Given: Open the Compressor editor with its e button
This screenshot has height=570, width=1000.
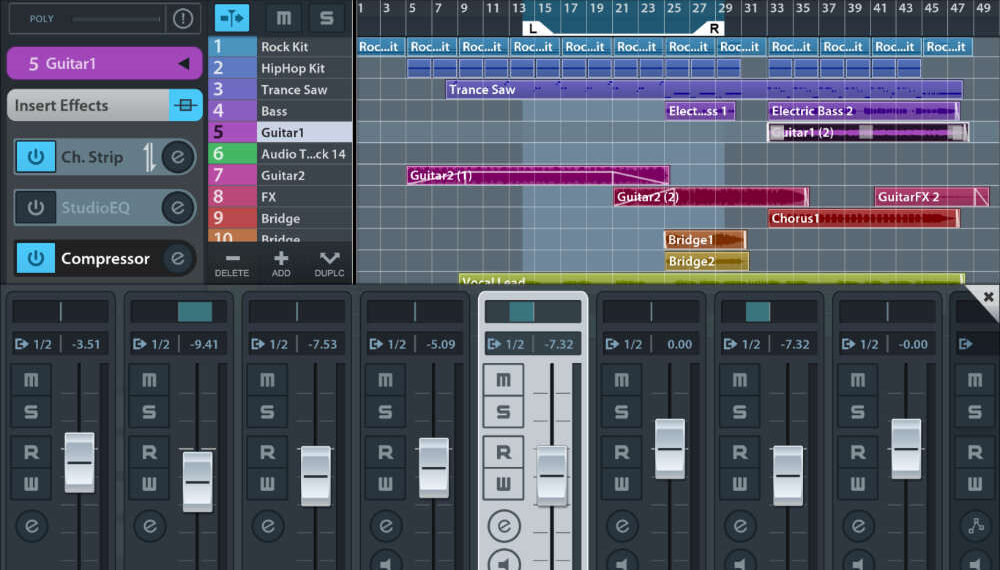Looking at the screenshot, I should click(179, 258).
